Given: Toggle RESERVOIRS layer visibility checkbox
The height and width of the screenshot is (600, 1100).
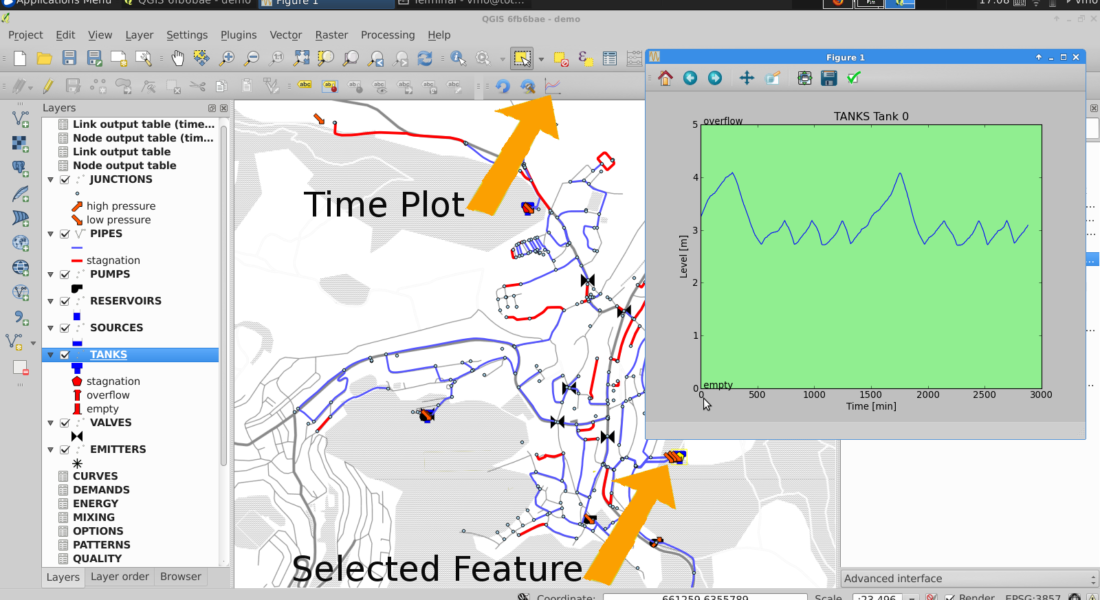Looking at the screenshot, I should tap(65, 301).
